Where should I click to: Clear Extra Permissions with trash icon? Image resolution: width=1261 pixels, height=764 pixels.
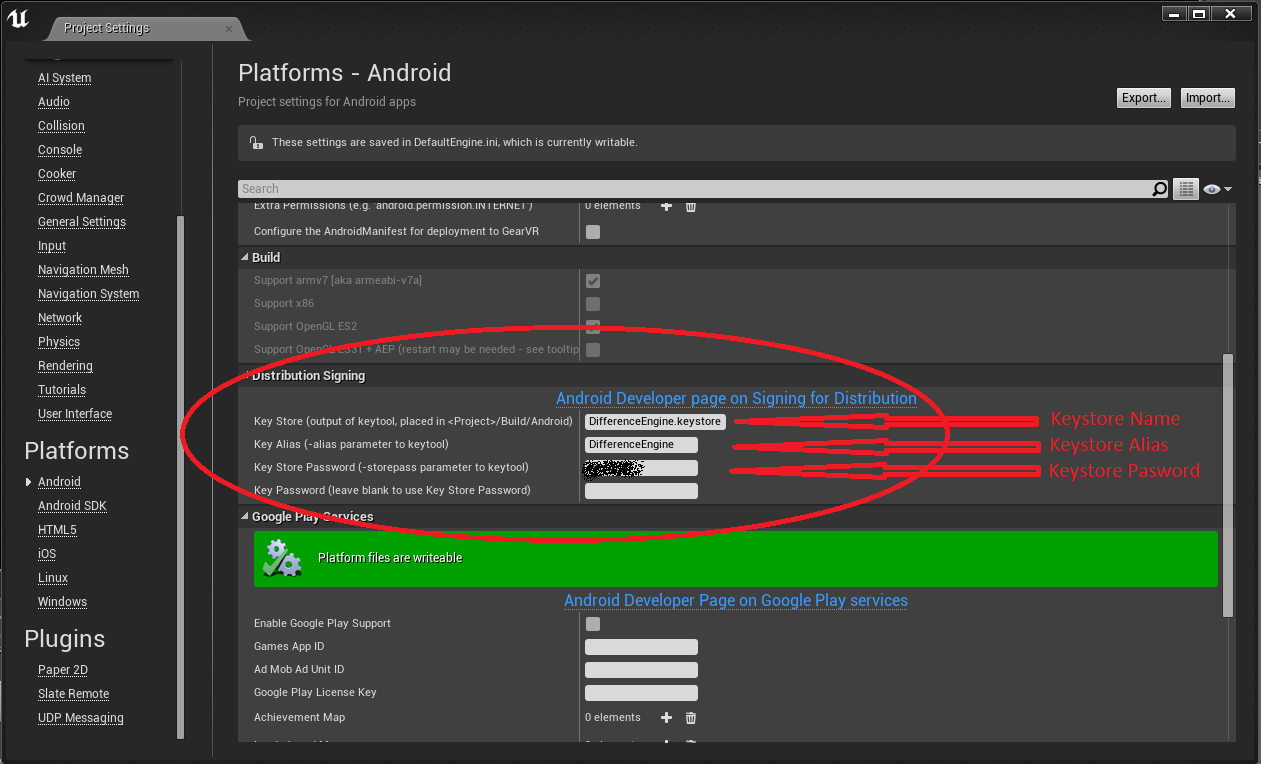[x=690, y=206]
